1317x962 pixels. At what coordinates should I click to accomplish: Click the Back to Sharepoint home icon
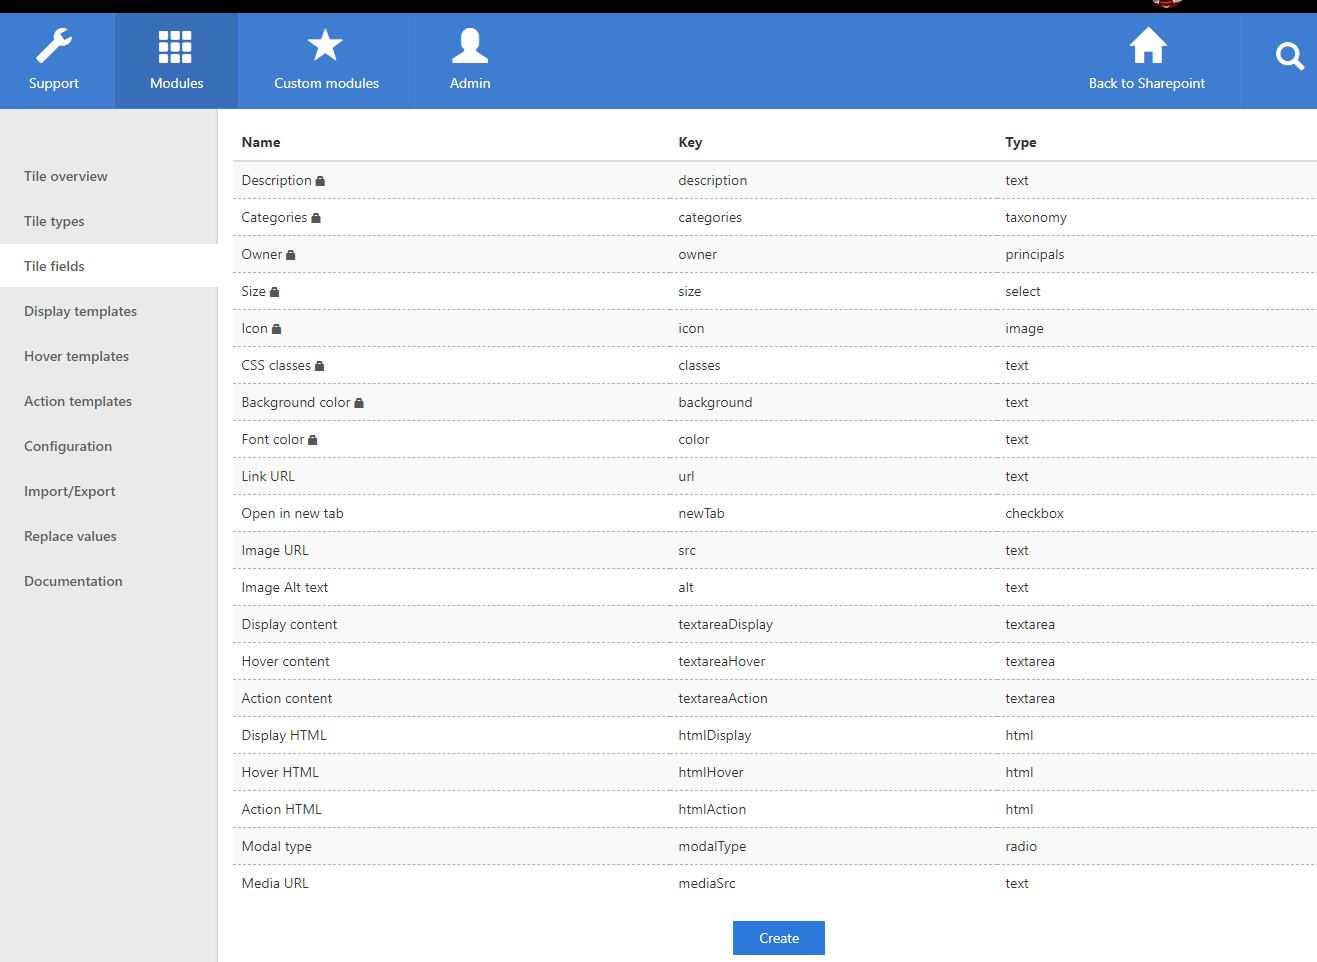[1147, 46]
